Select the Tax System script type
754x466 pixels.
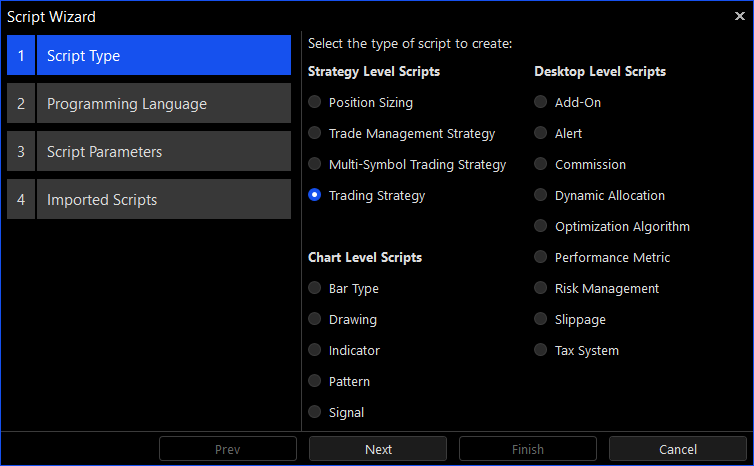pyautogui.click(x=541, y=350)
